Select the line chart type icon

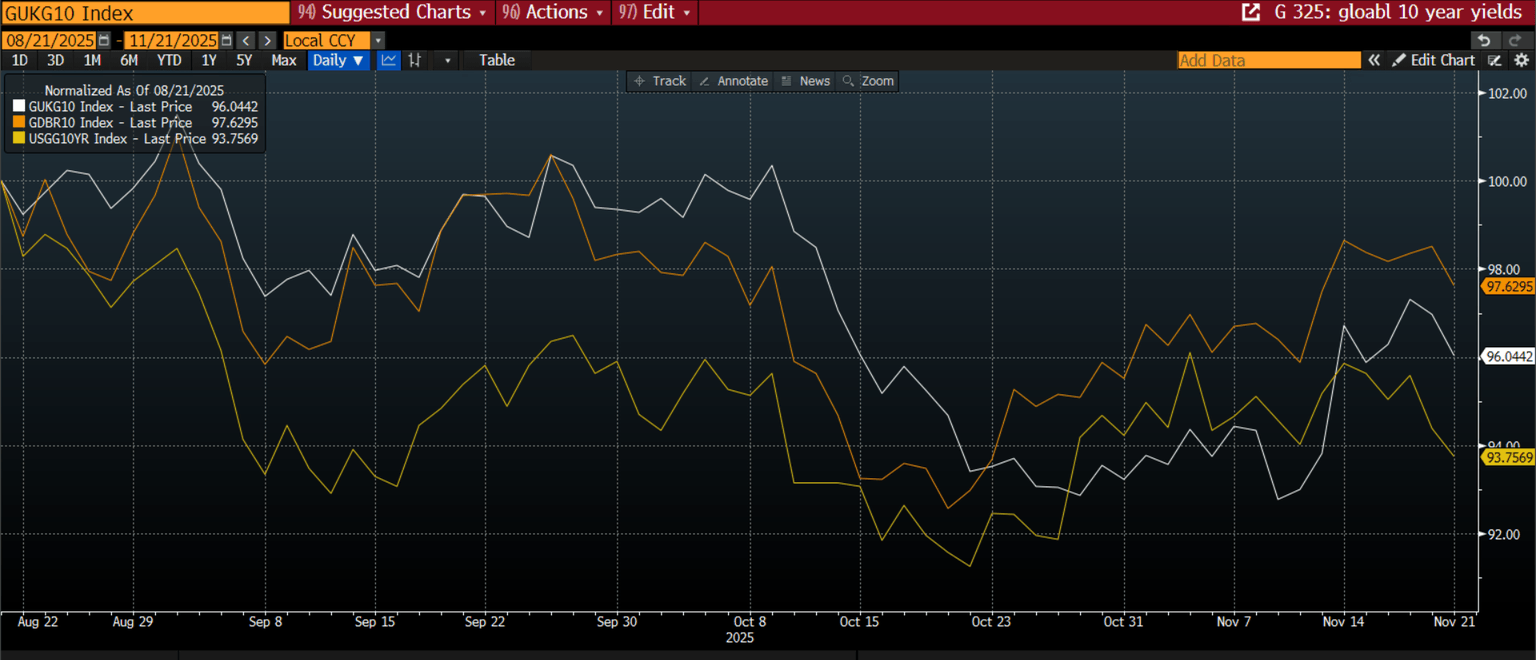coord(389,60)
